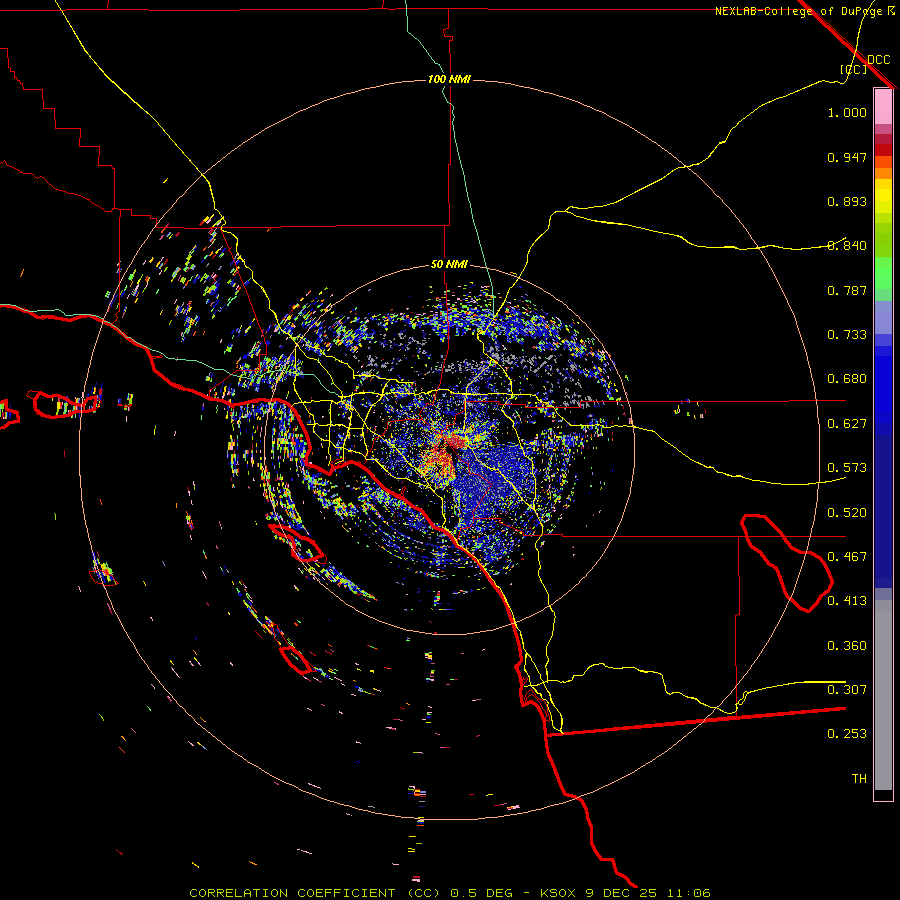Pick the red segment of legend bar
This screenshot has width=900, height=900.
point(883,149)
